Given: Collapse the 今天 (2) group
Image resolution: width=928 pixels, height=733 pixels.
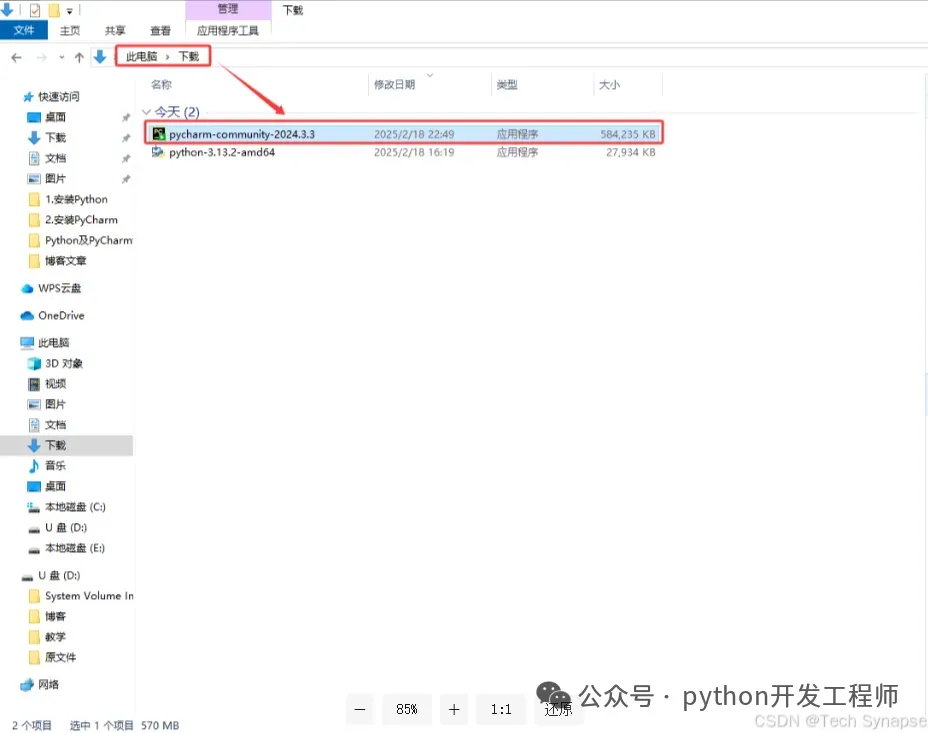Looking at the screenshot, I should (x=146, y=112).
